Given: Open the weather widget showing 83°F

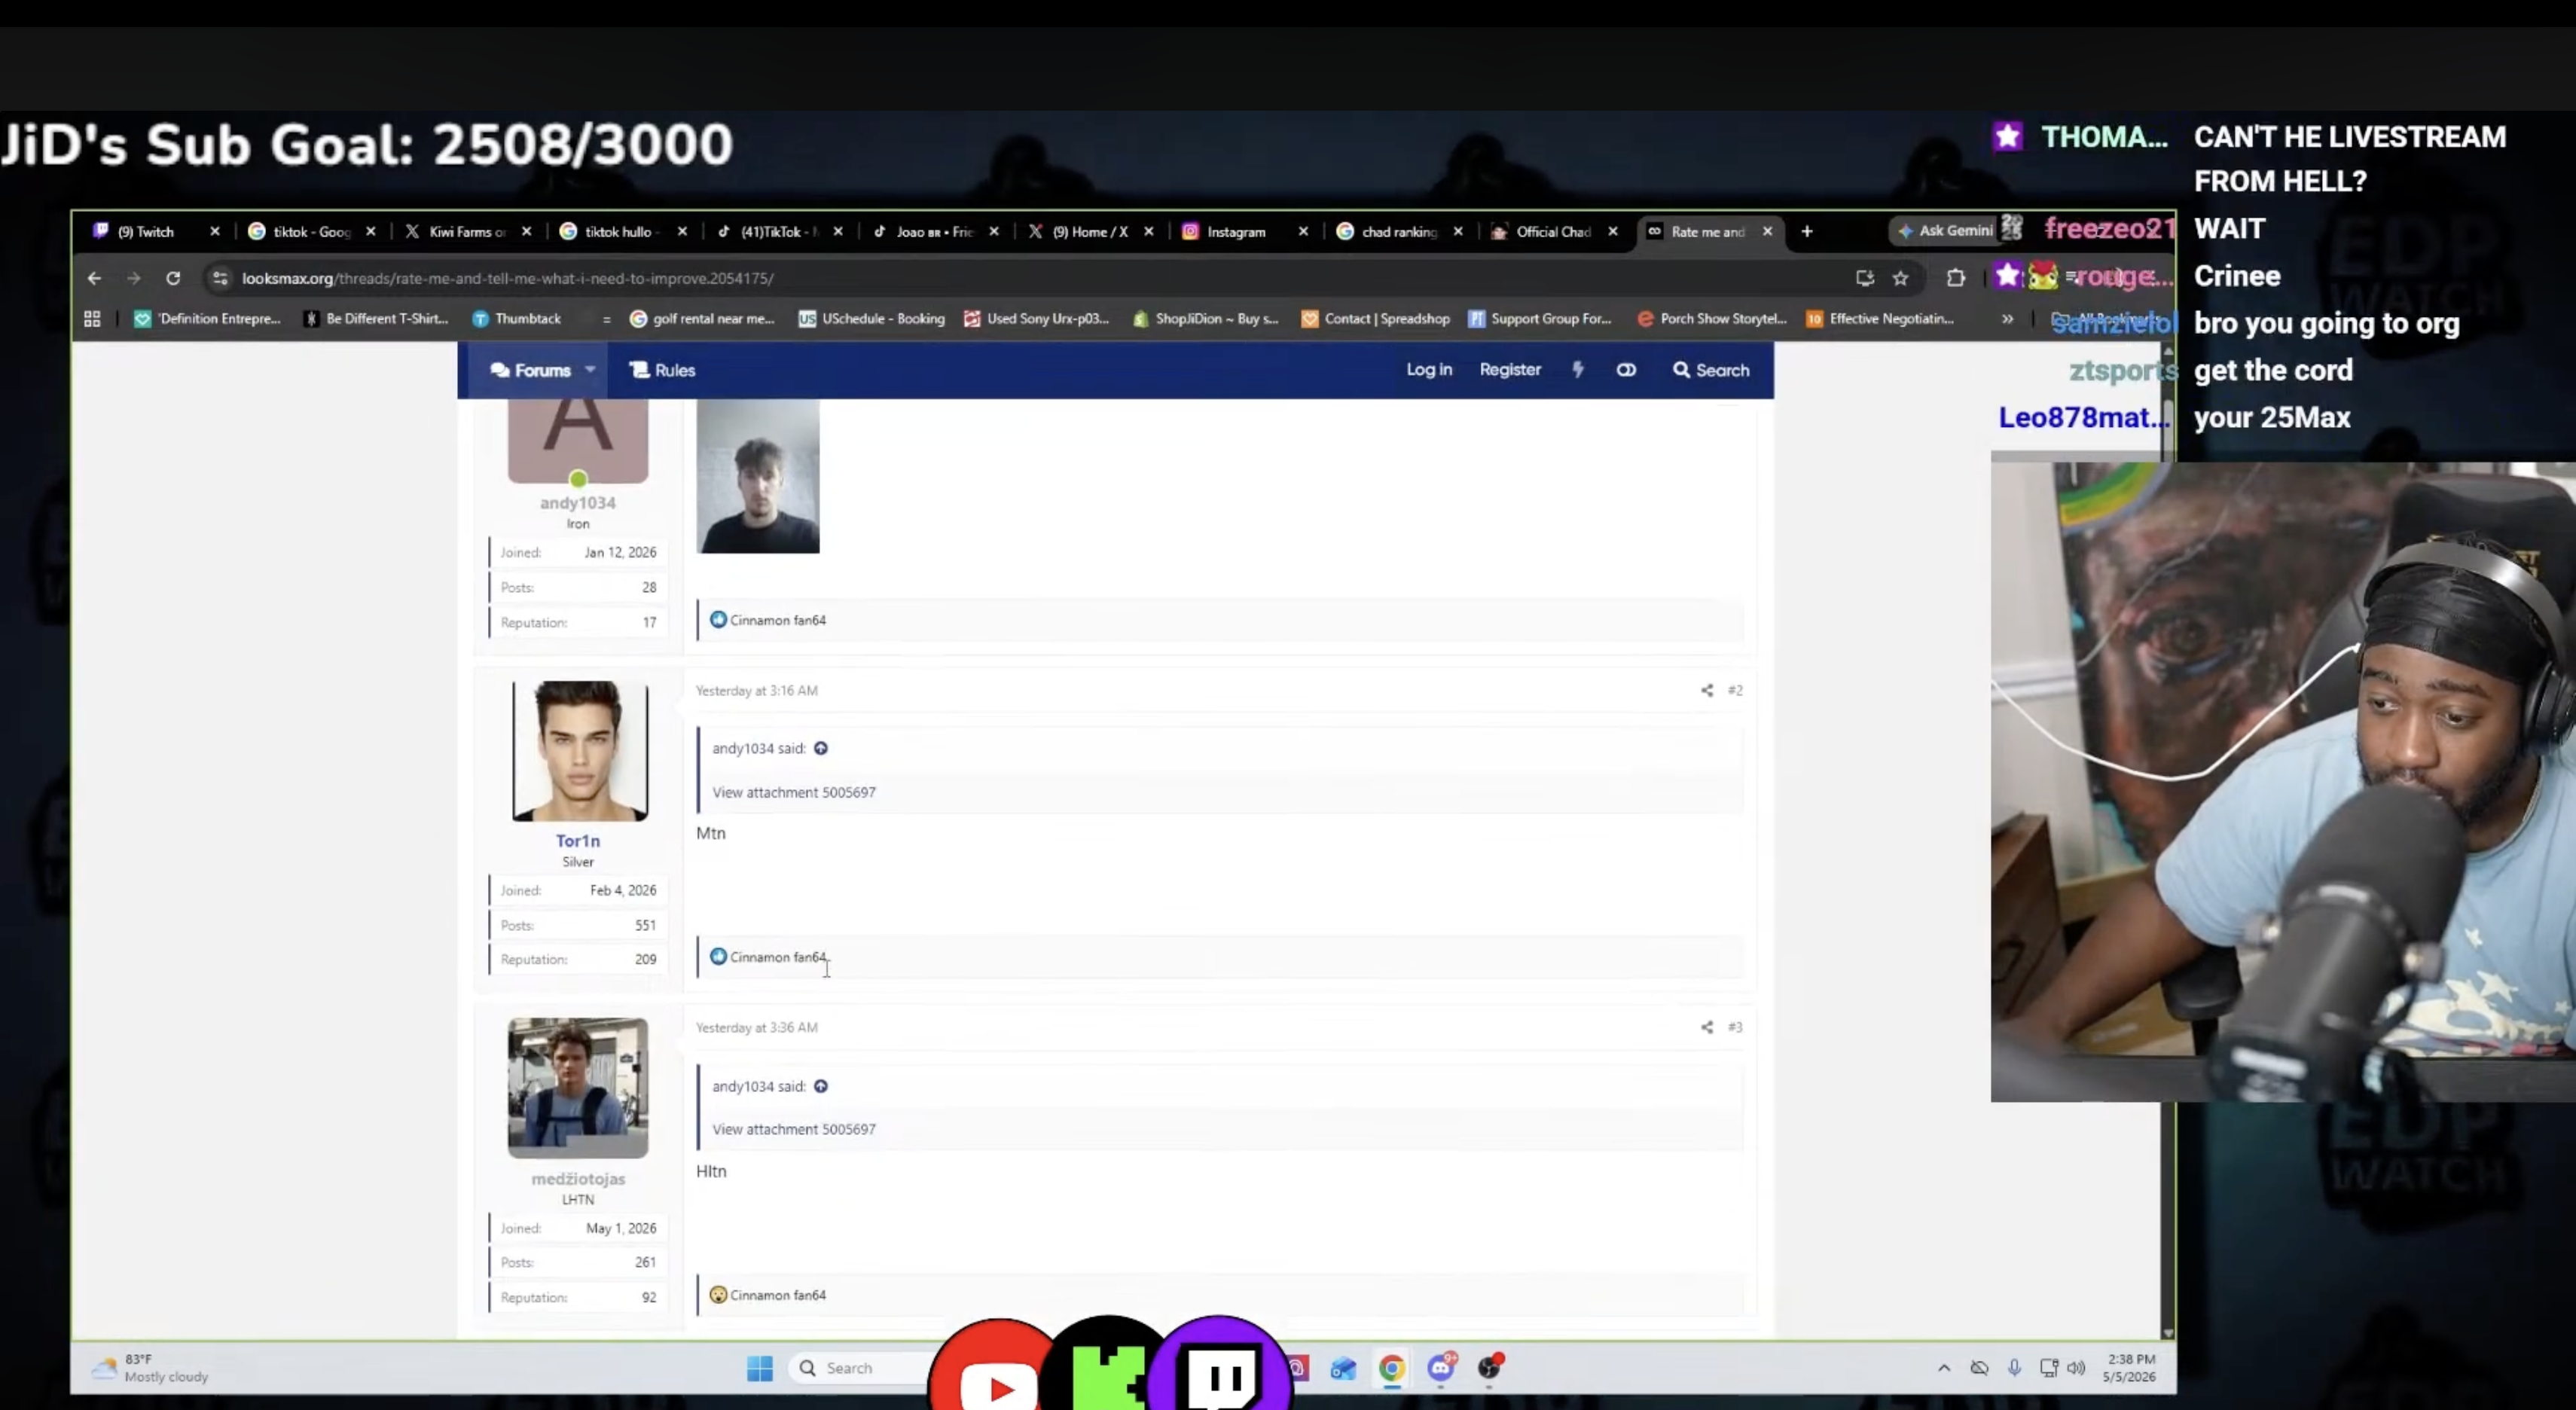Looking at the screenshot, I should pos(150,1368).
